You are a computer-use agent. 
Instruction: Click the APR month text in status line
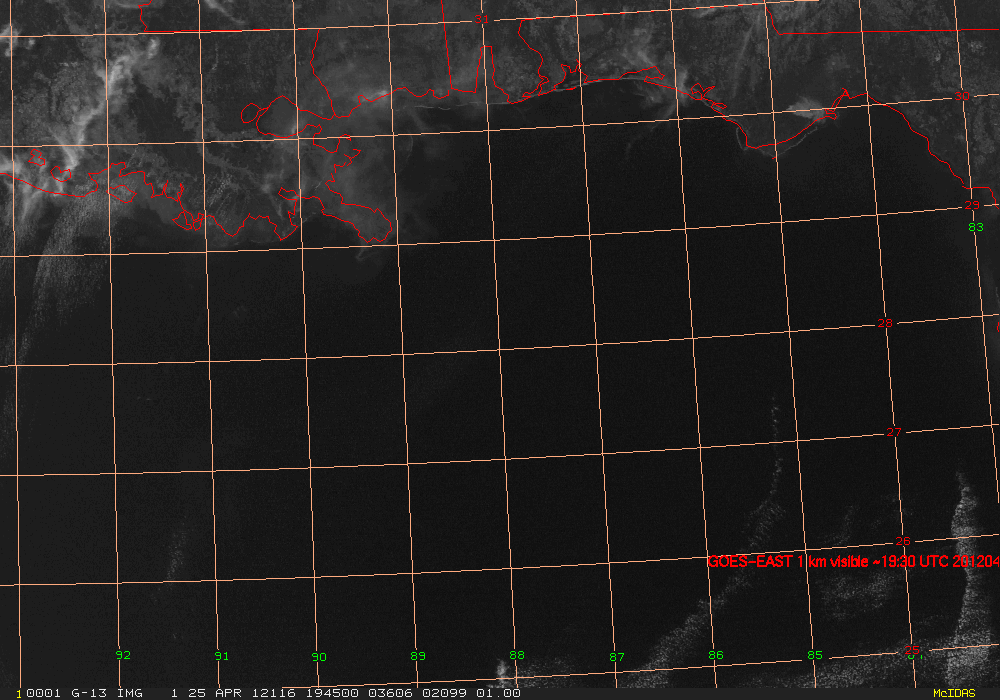(x=228, y=693)
